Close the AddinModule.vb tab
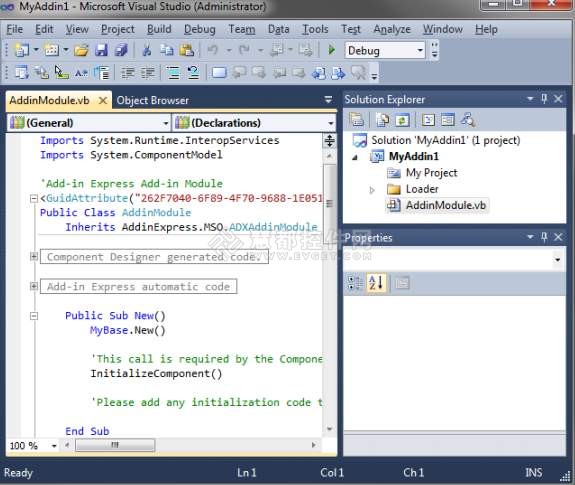Viewport: 575px width, 485px height. 103,100
